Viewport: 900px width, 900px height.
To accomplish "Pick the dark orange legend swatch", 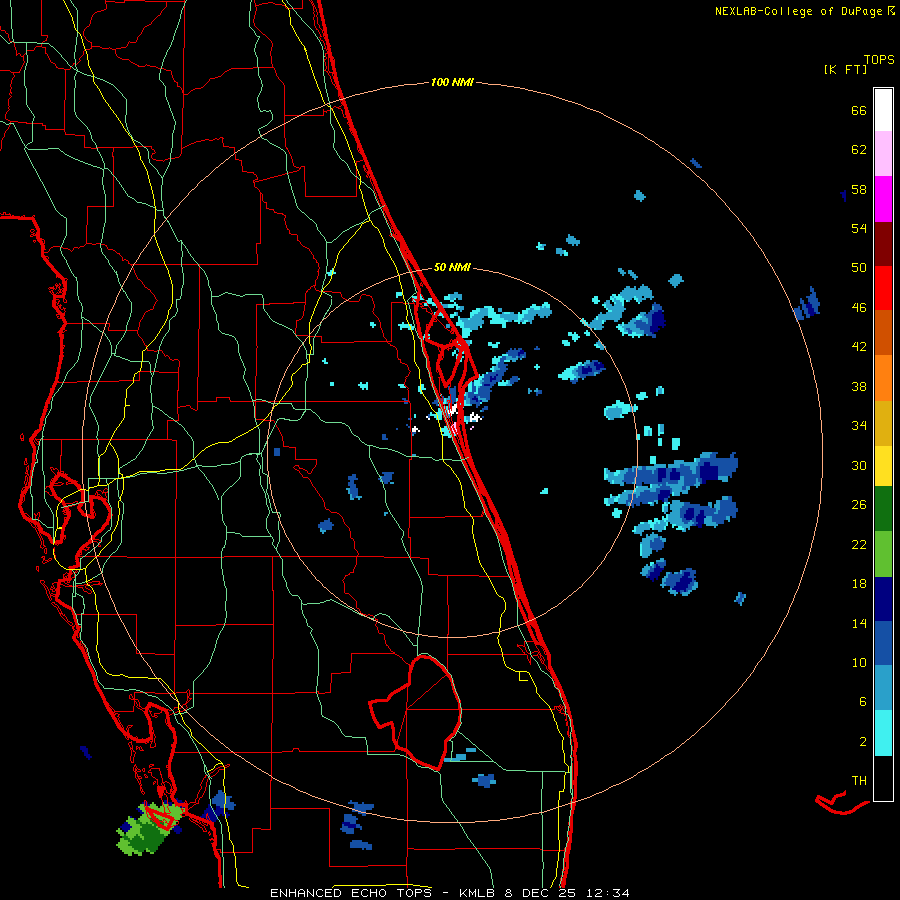I will 883,333.
